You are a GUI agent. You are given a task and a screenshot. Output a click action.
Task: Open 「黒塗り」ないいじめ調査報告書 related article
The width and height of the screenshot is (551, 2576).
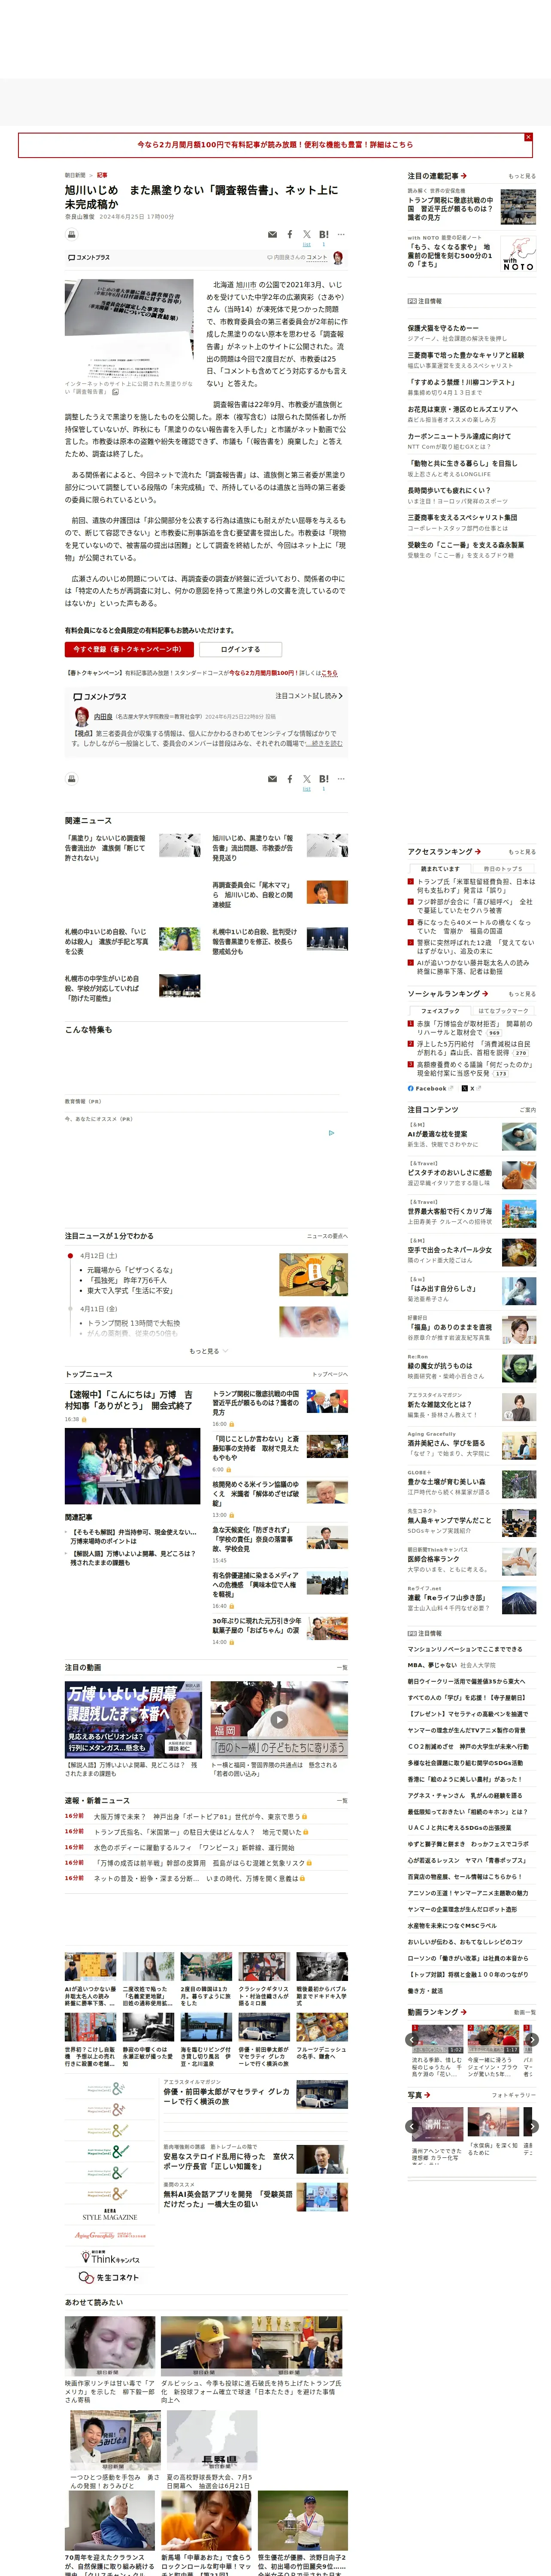(105, 848)
